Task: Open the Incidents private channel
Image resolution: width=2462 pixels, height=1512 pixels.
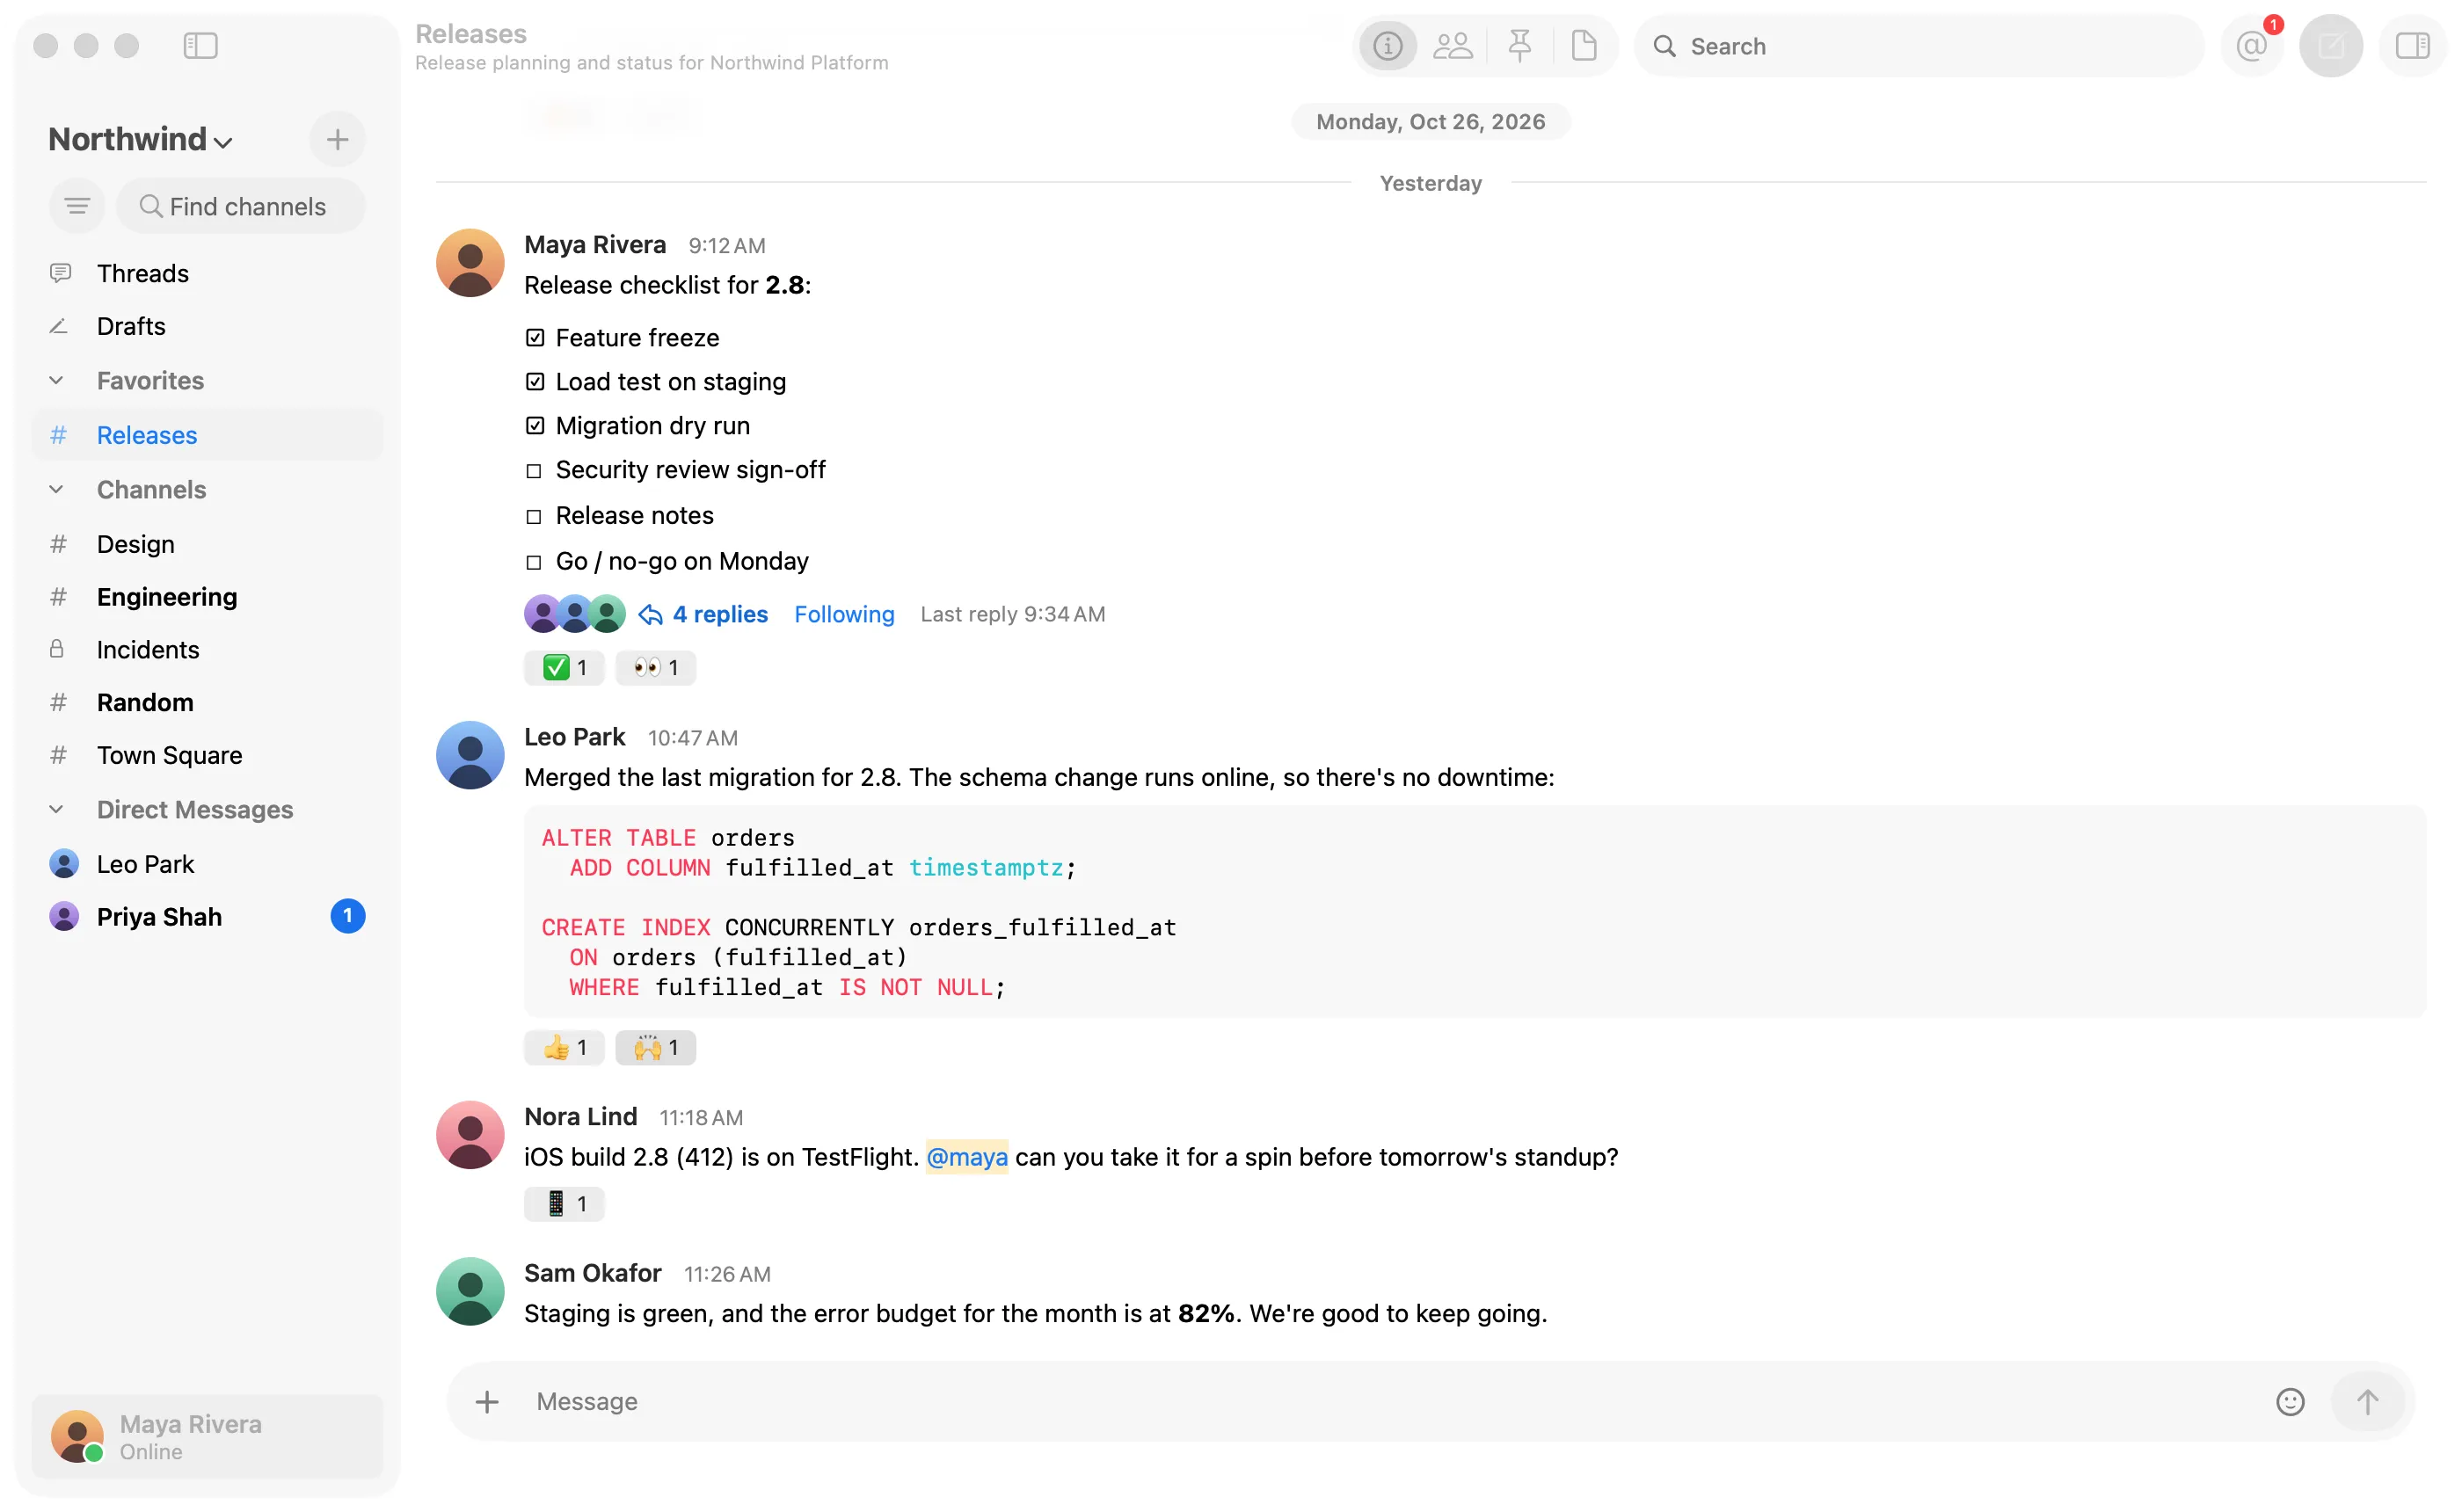Action: coord(207,650)
